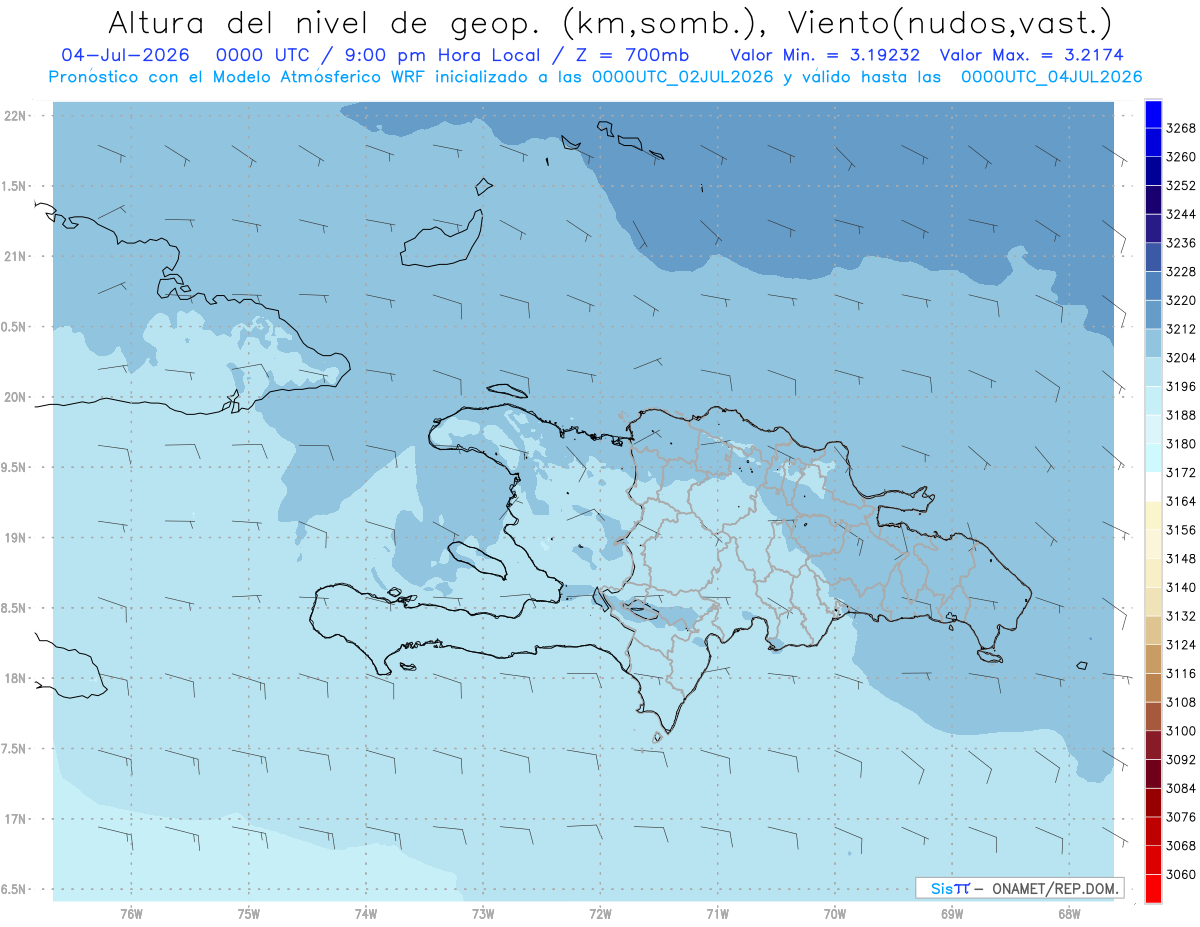Click the '68W' longitude label
This screenshot has height=927, width=1200.
point(1069,912)
